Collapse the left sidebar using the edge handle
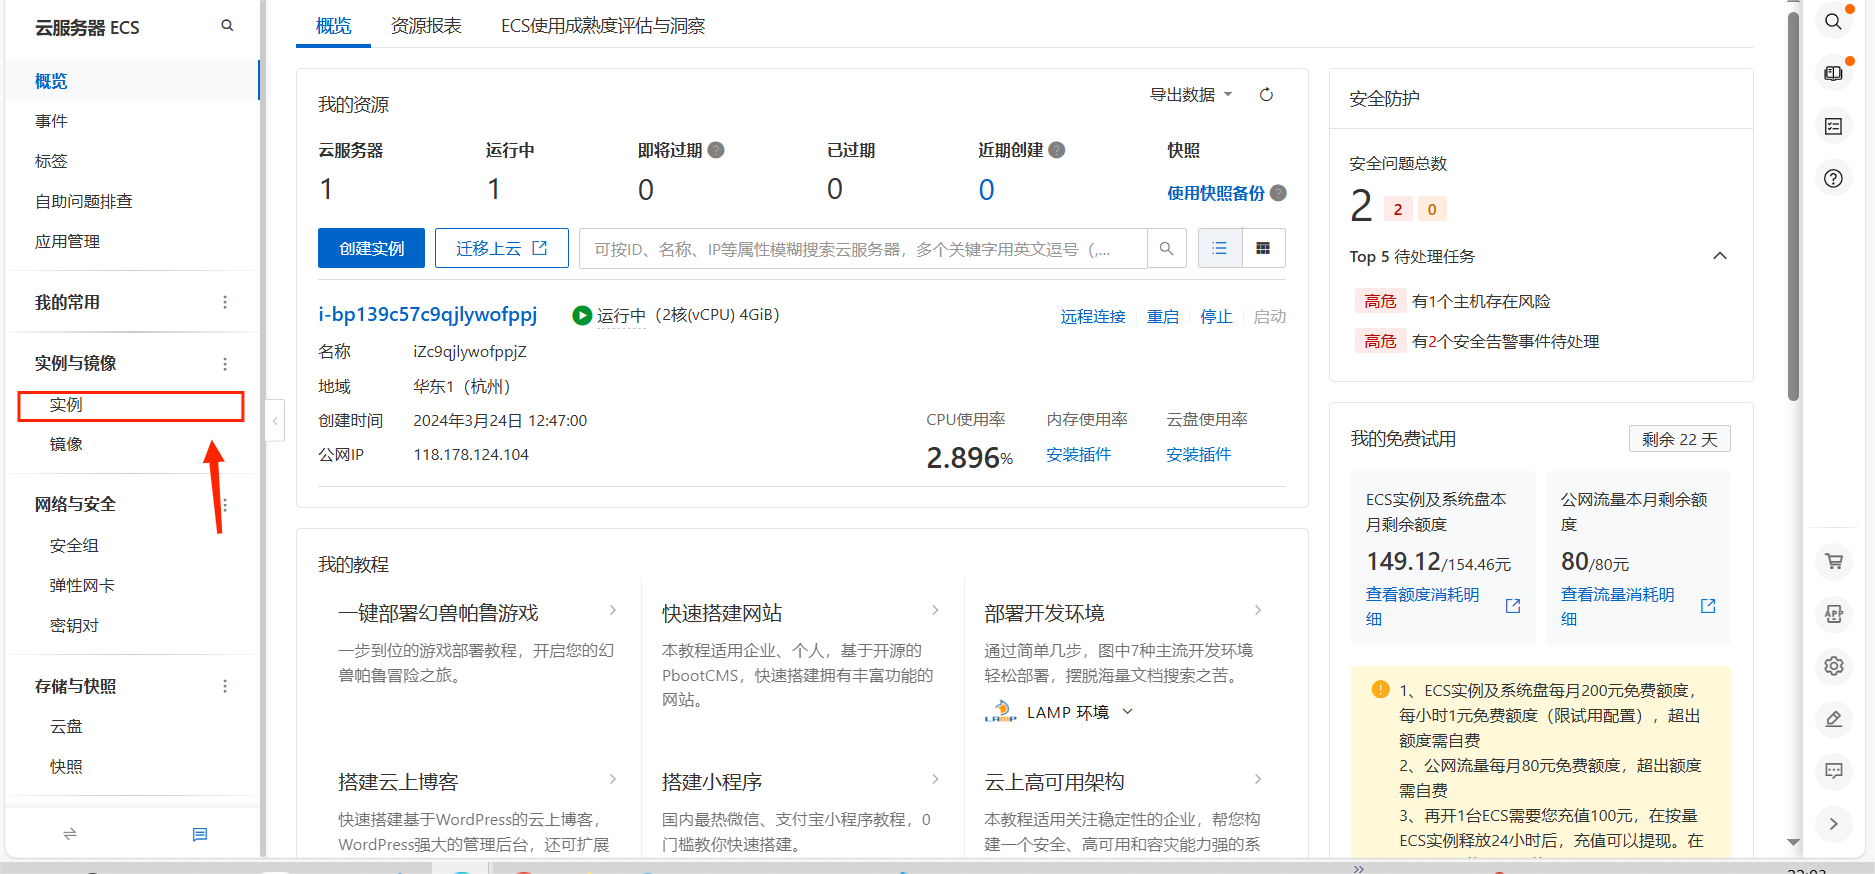 tap(275, 421)
